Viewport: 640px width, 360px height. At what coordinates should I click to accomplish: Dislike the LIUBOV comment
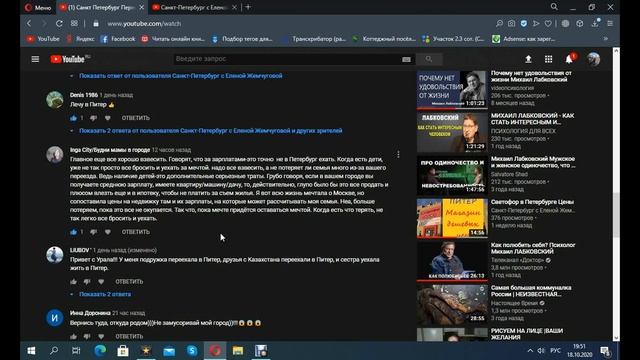(x=87, y=282)
